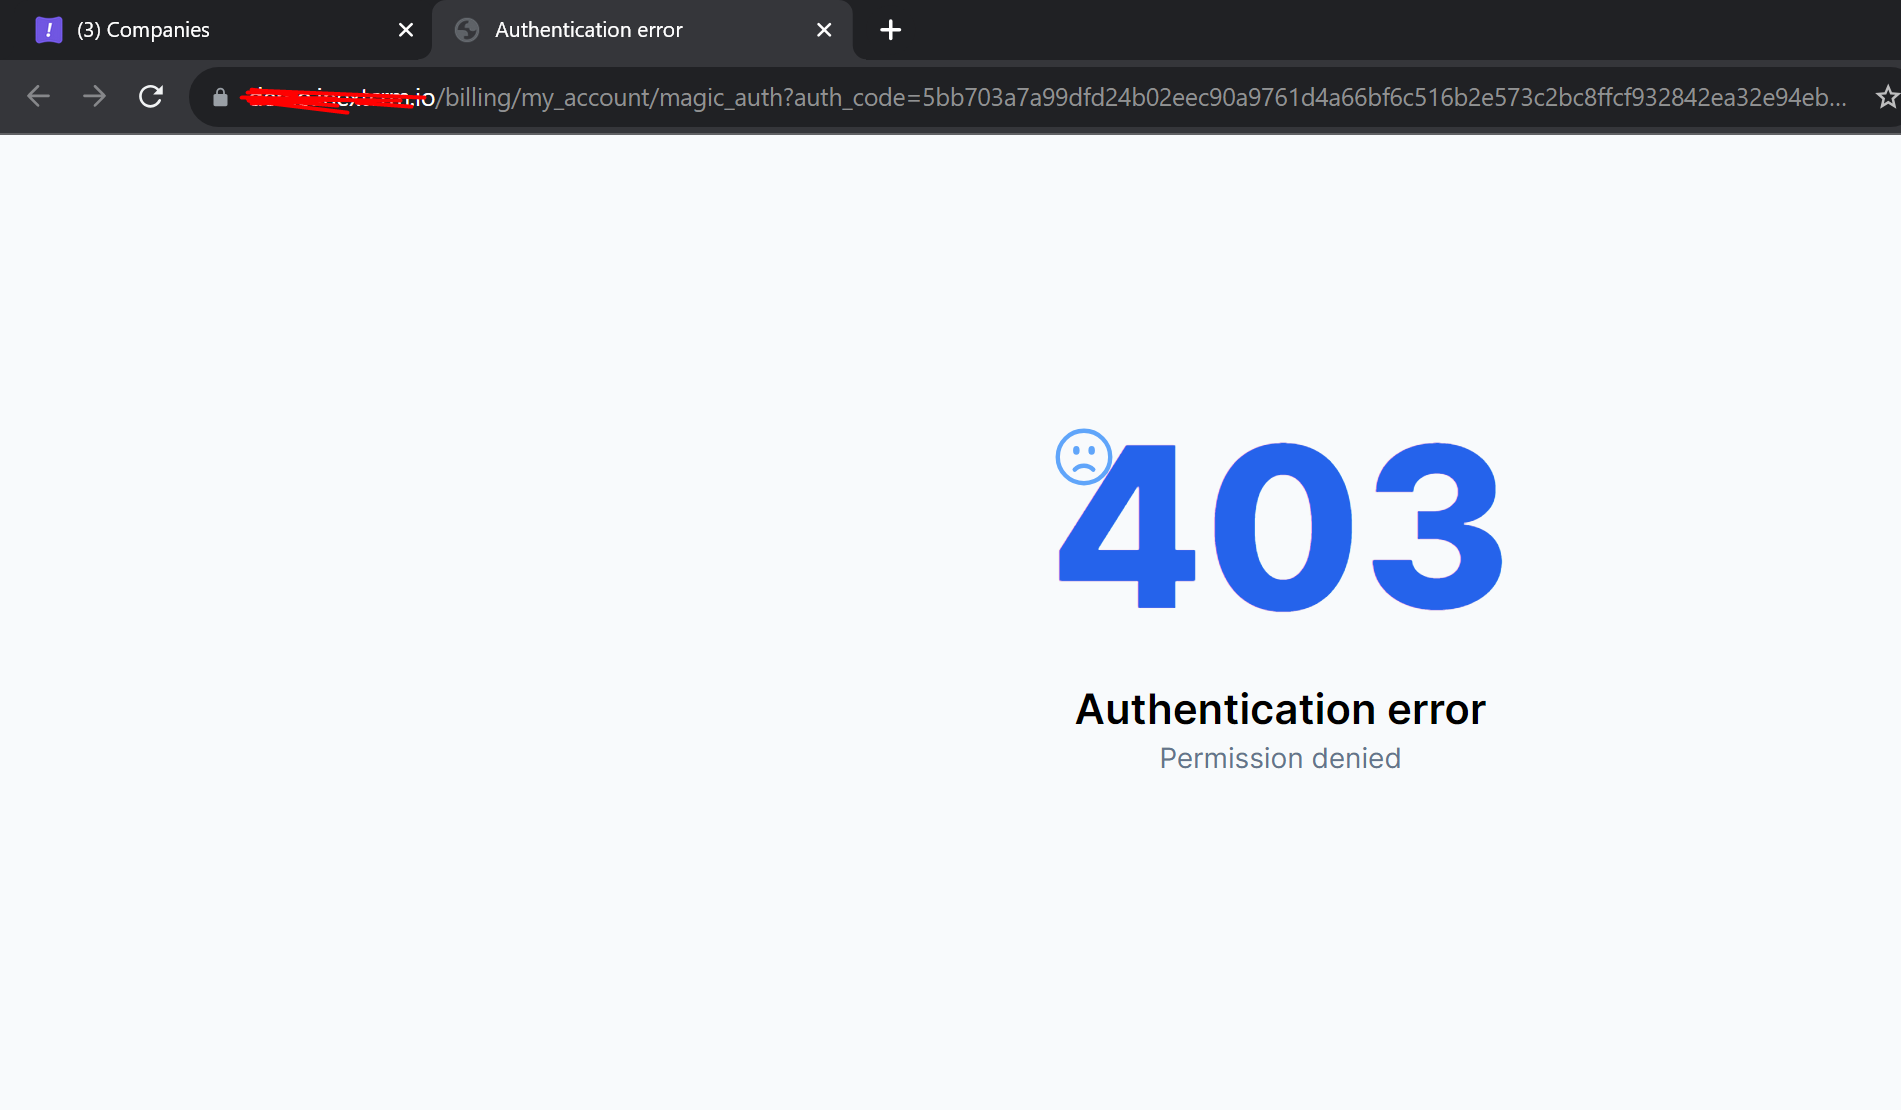Screen dimensions: 1901x1110
Task: Click the "Authentication error" page heading
Action: click(1280, 709)
